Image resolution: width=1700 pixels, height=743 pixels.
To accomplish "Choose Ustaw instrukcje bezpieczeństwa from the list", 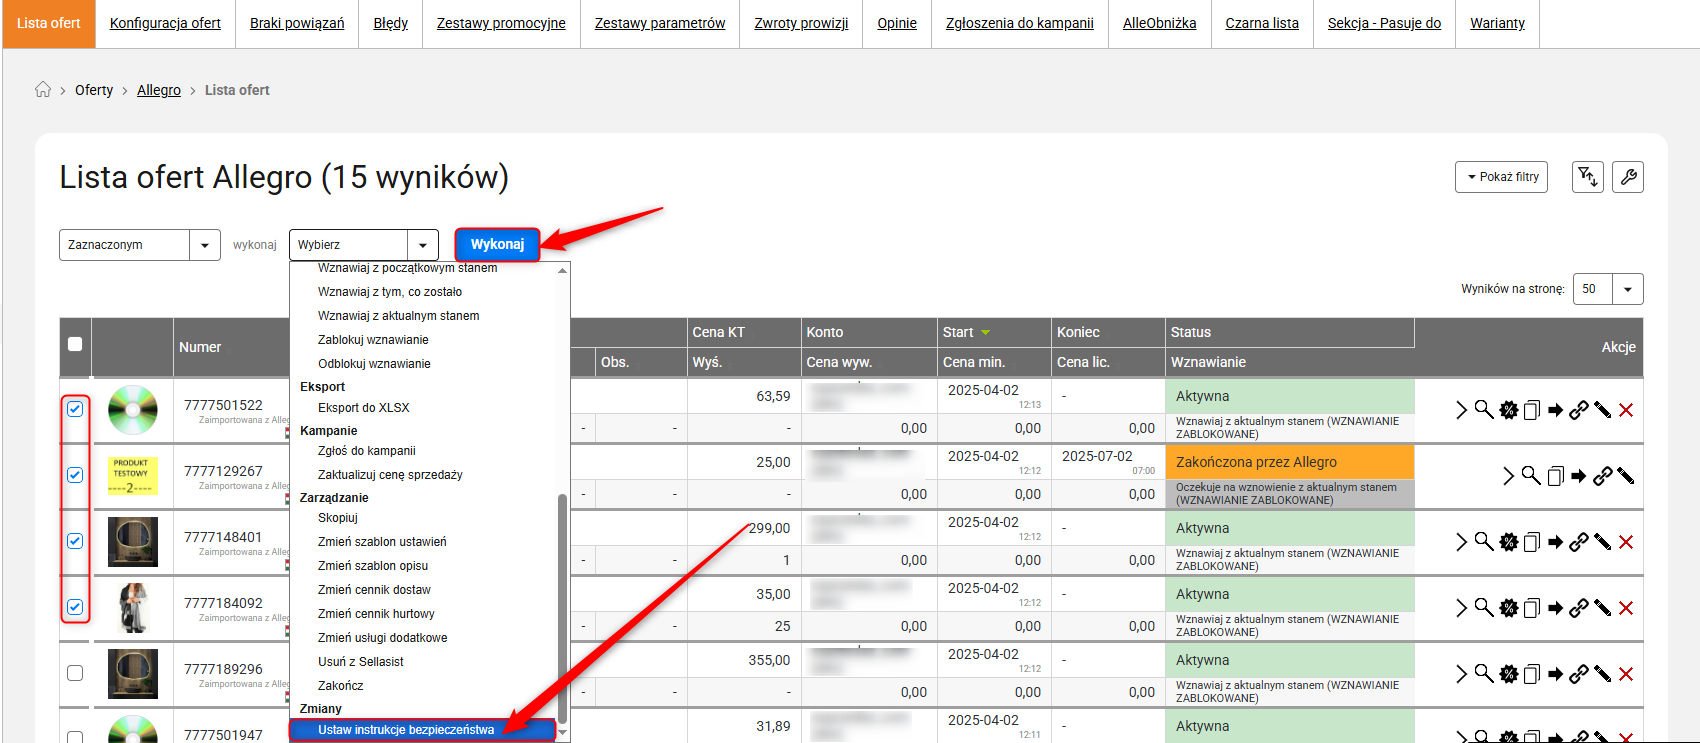I will pyautogui.click(x=422, y=730).
